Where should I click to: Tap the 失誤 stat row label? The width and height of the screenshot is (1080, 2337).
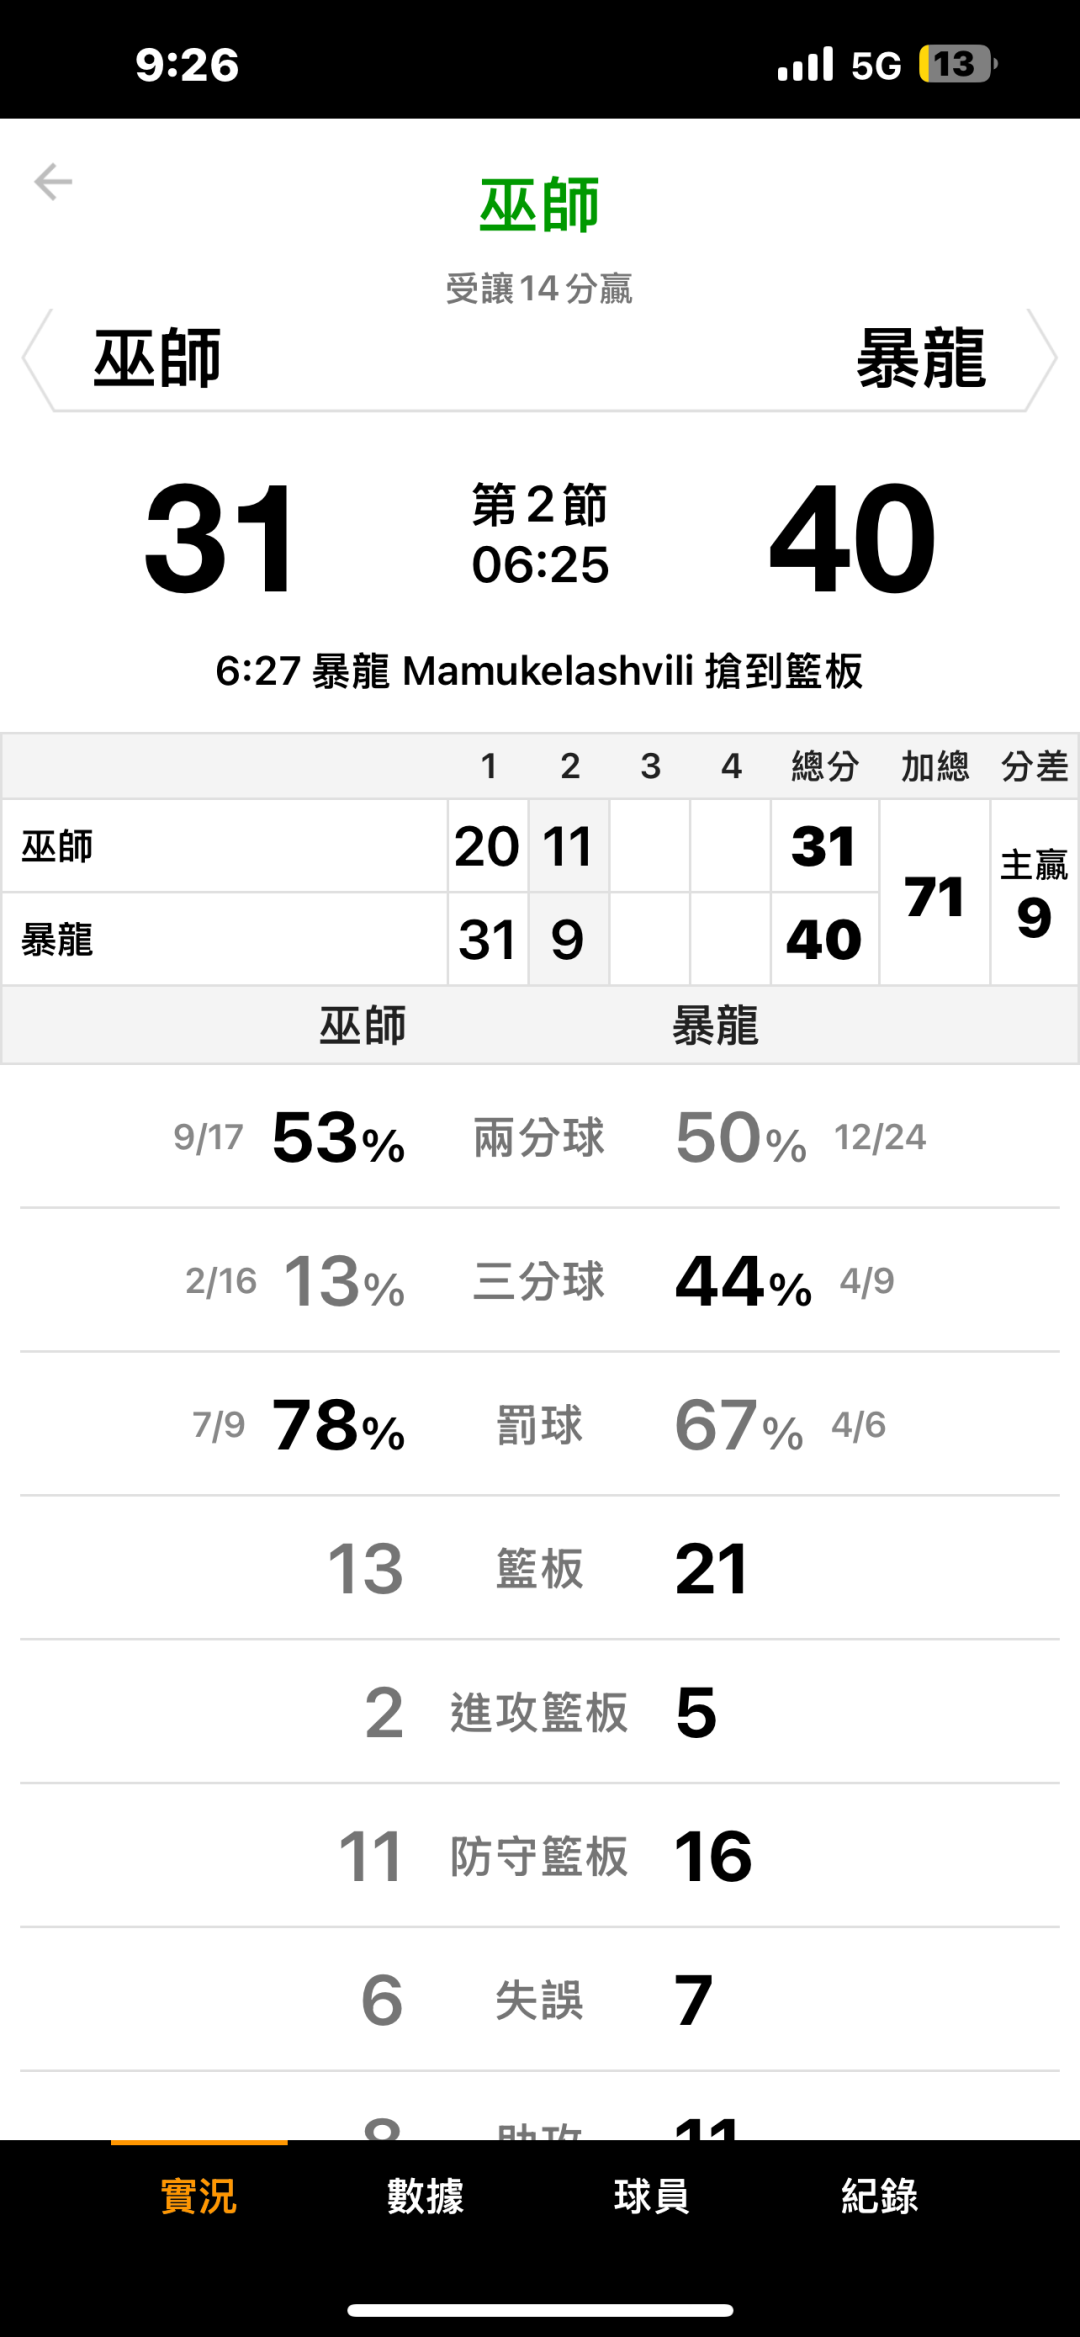coord(539,2000)
